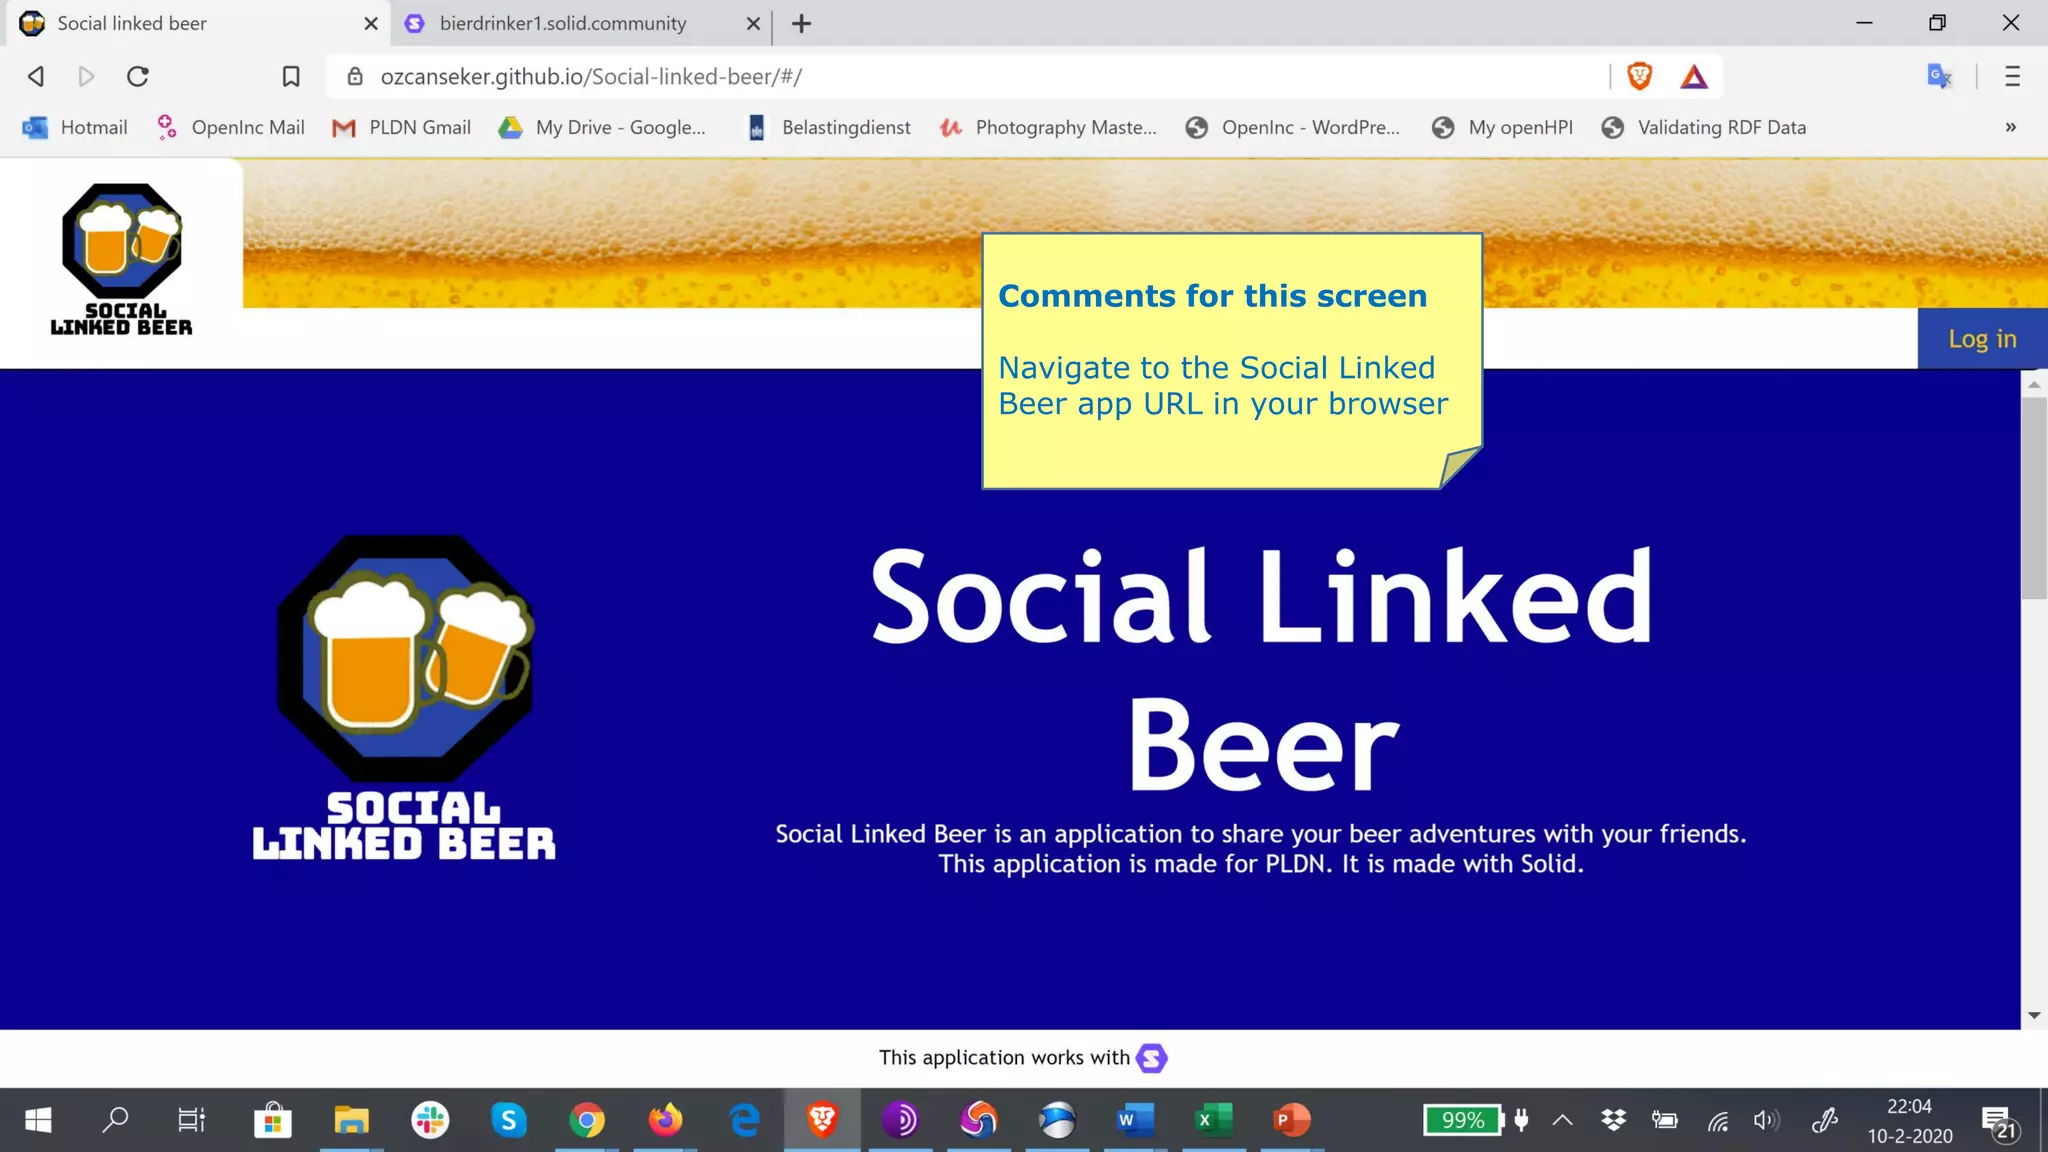Click the browser forward arrow
The height and width of the screenshot is (1152, 2048).
(x=87, y=76)
